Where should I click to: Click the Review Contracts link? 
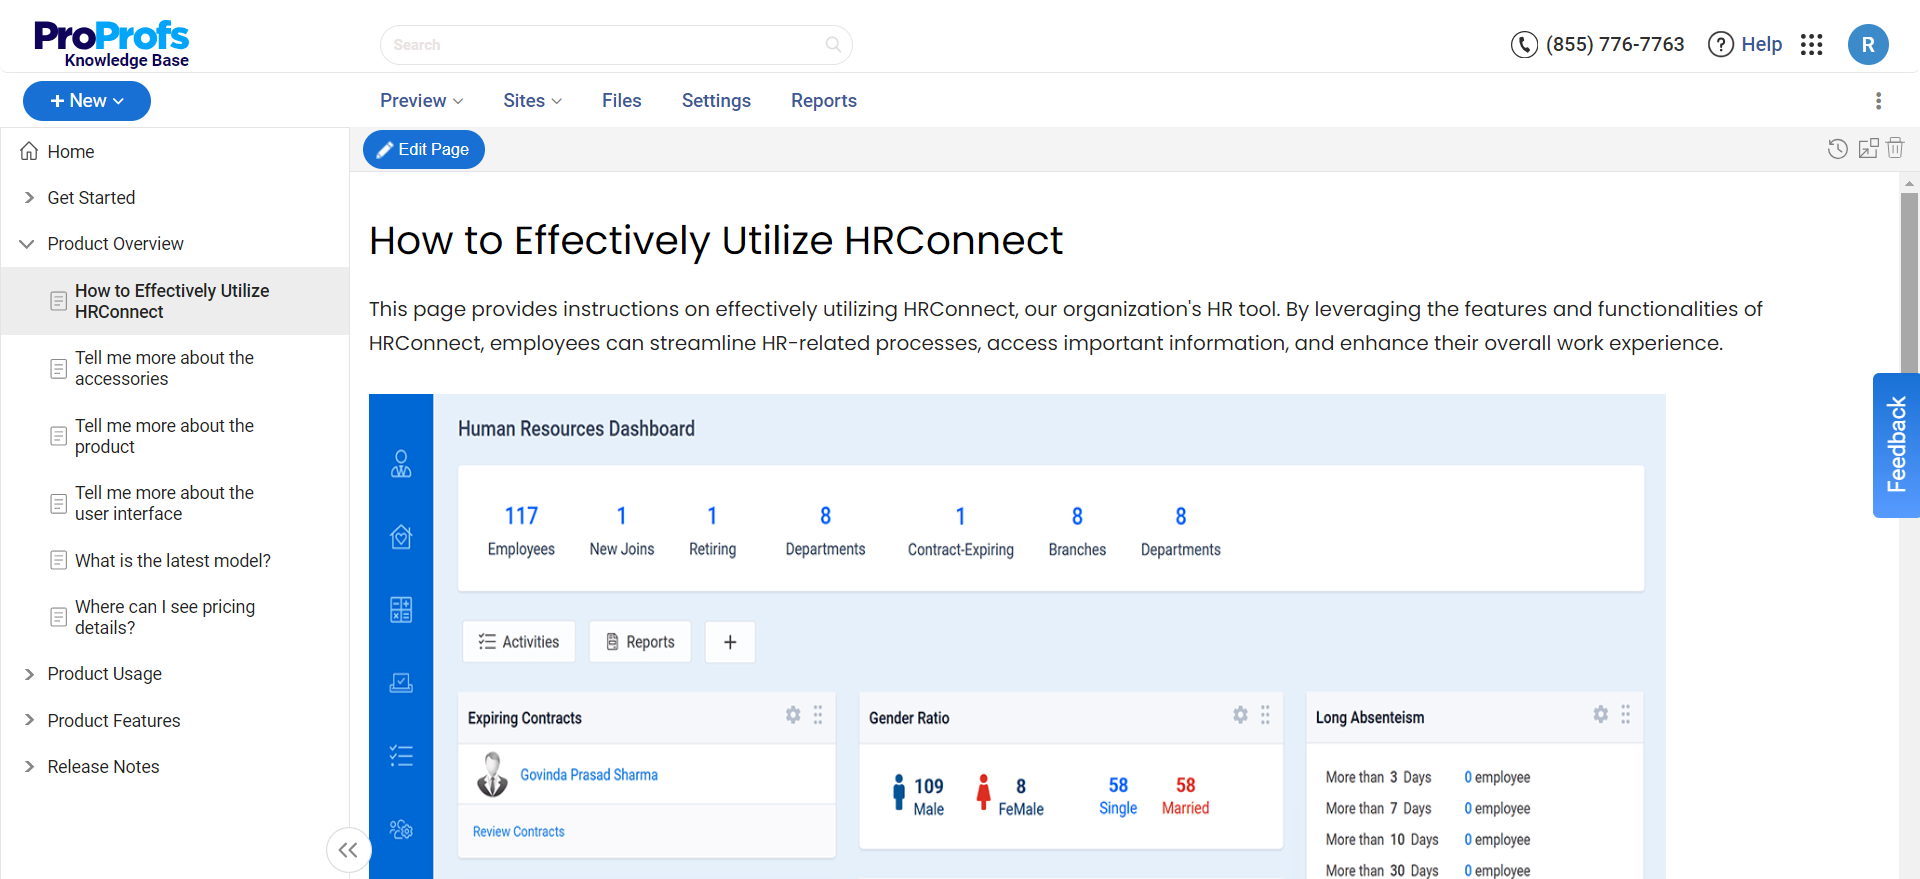518,832
